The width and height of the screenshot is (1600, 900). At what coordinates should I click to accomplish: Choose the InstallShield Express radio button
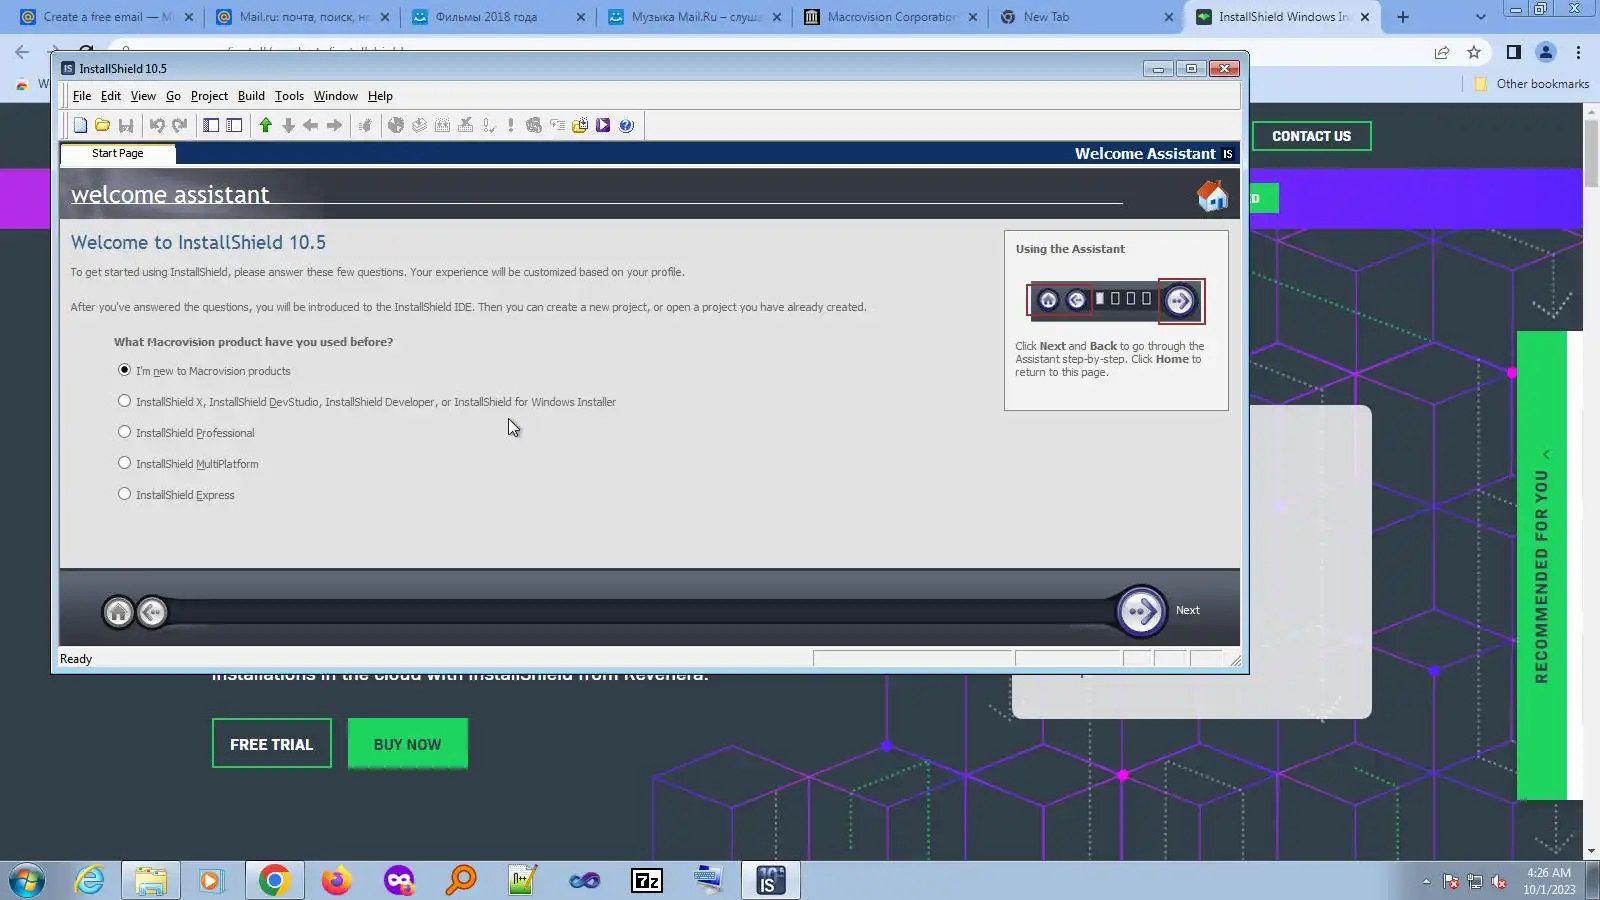tap(124, 494)
